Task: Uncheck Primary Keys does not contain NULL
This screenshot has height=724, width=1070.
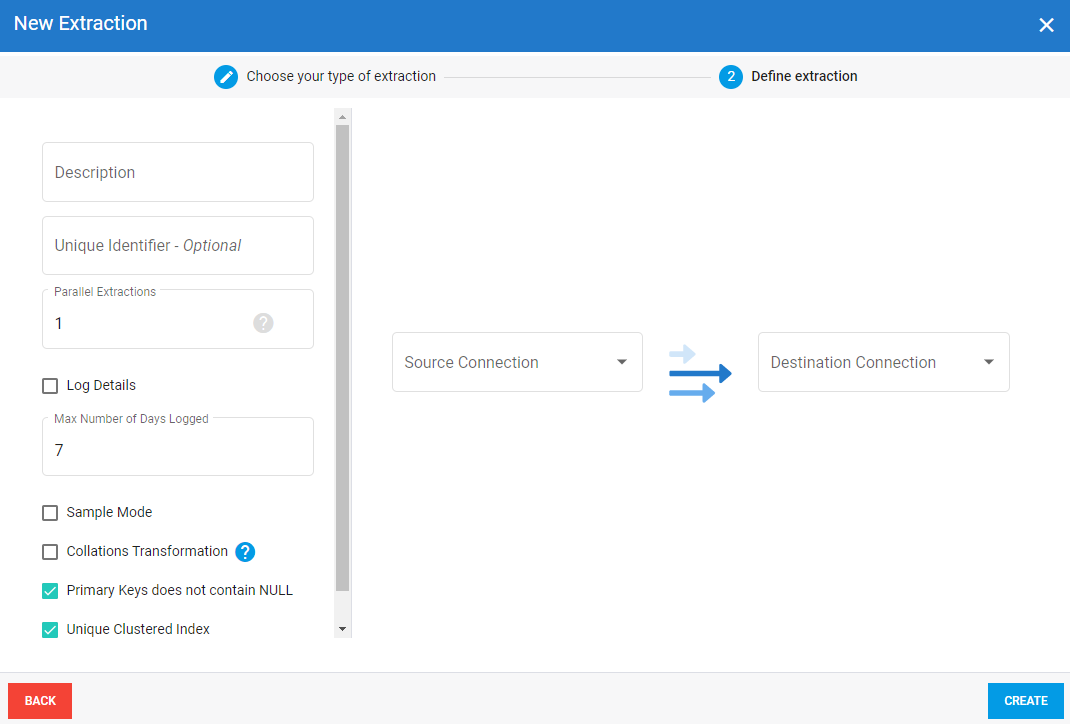Action: [50, 591]
